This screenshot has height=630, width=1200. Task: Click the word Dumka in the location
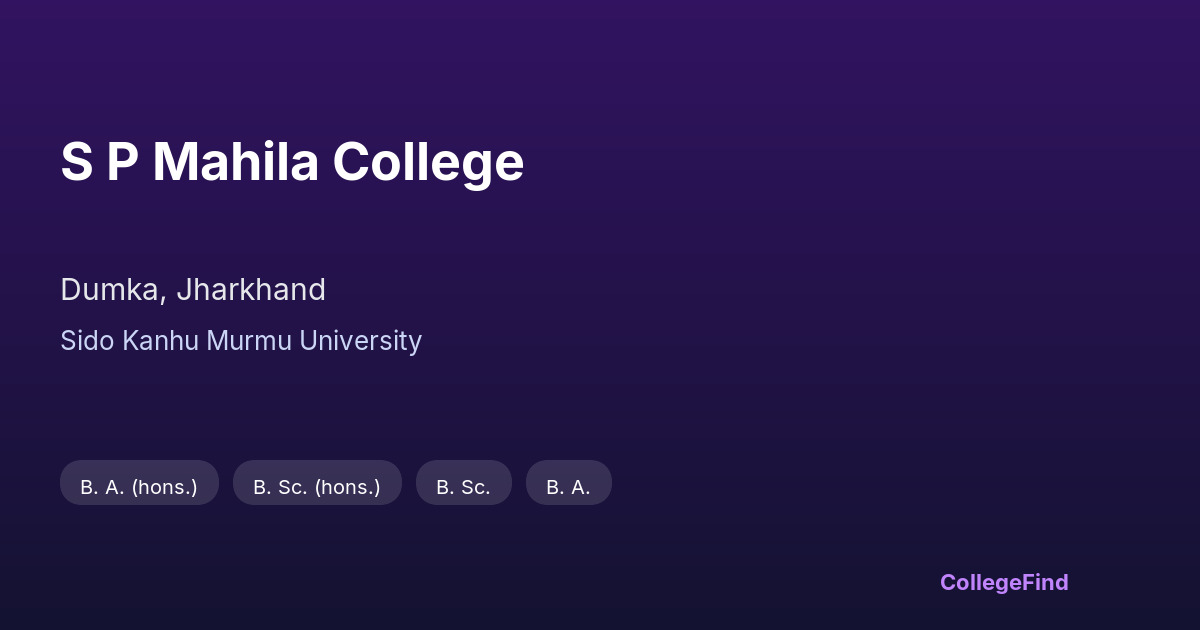pos(111,290)
